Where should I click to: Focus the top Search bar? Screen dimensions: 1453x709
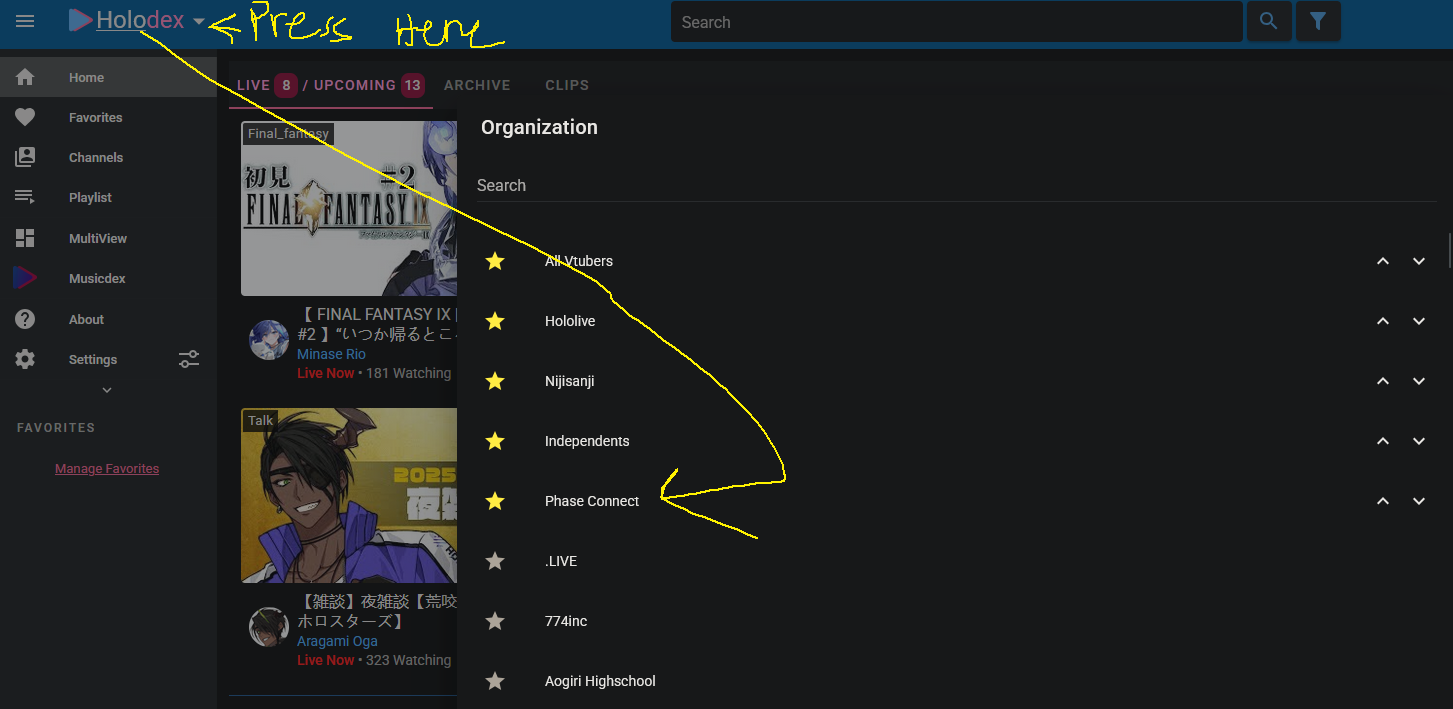[x=957, y=22]
